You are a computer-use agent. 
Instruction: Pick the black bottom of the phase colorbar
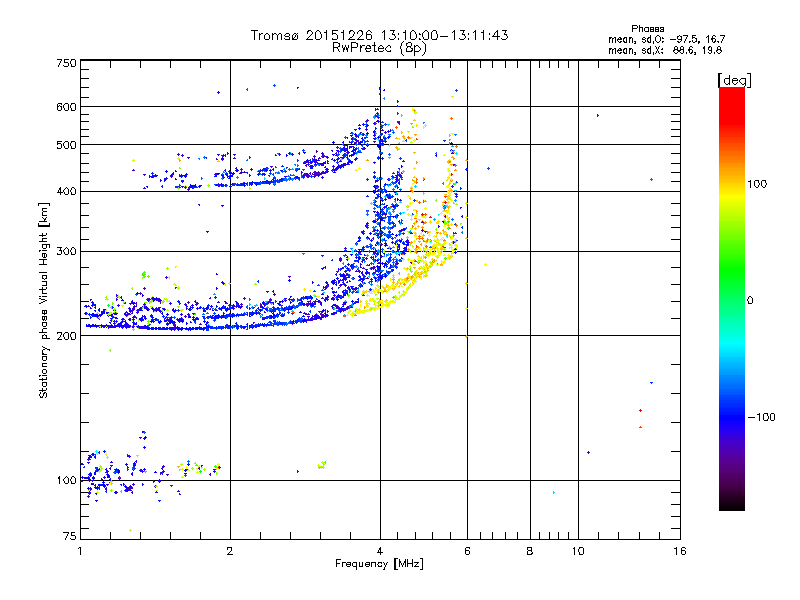(x=732, y=503)
